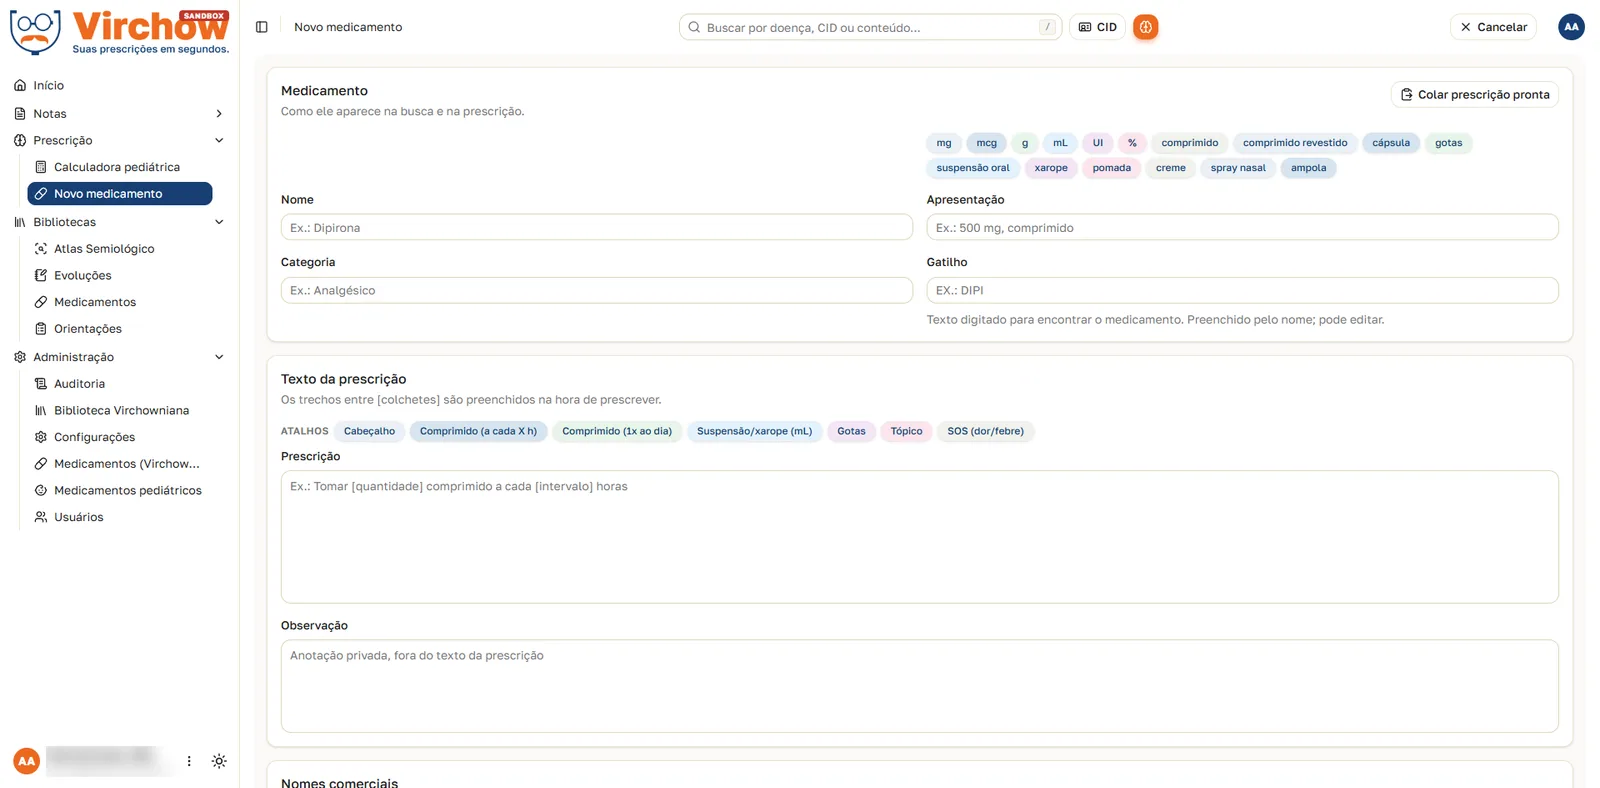The width and height of the screenshot is (1600, 788).
Task: Collapse the Prescrição section chevron
Action: tap(219, 141)
